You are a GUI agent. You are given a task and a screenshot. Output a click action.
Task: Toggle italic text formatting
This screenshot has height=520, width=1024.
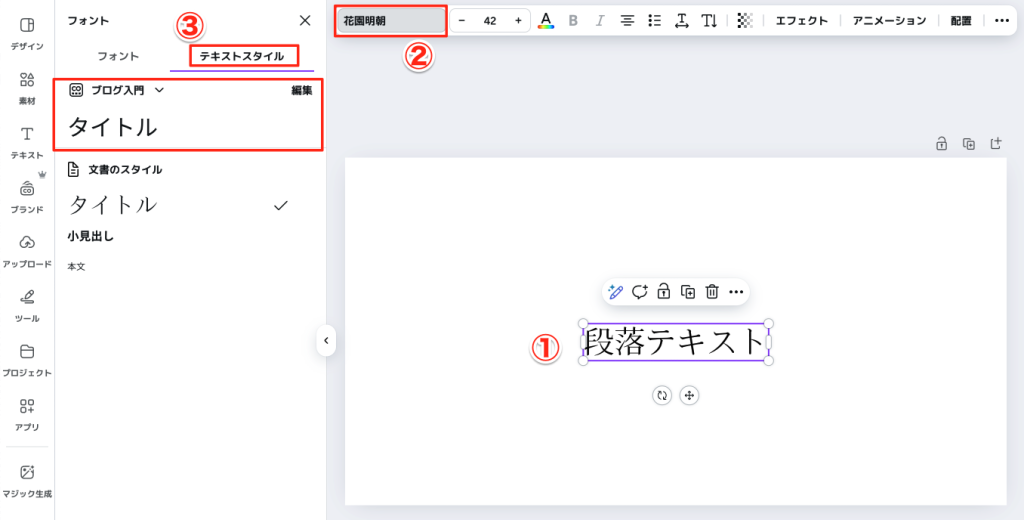pos(600,20)
